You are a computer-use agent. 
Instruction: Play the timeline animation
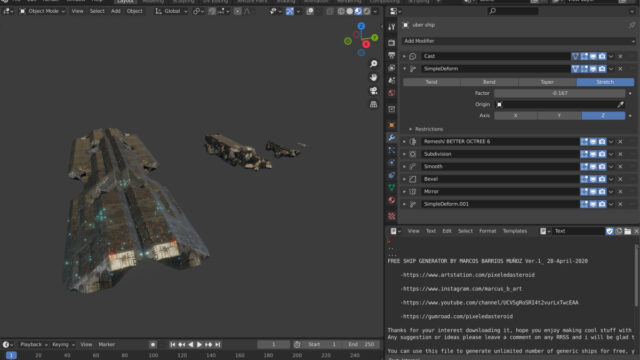[199, 344]
